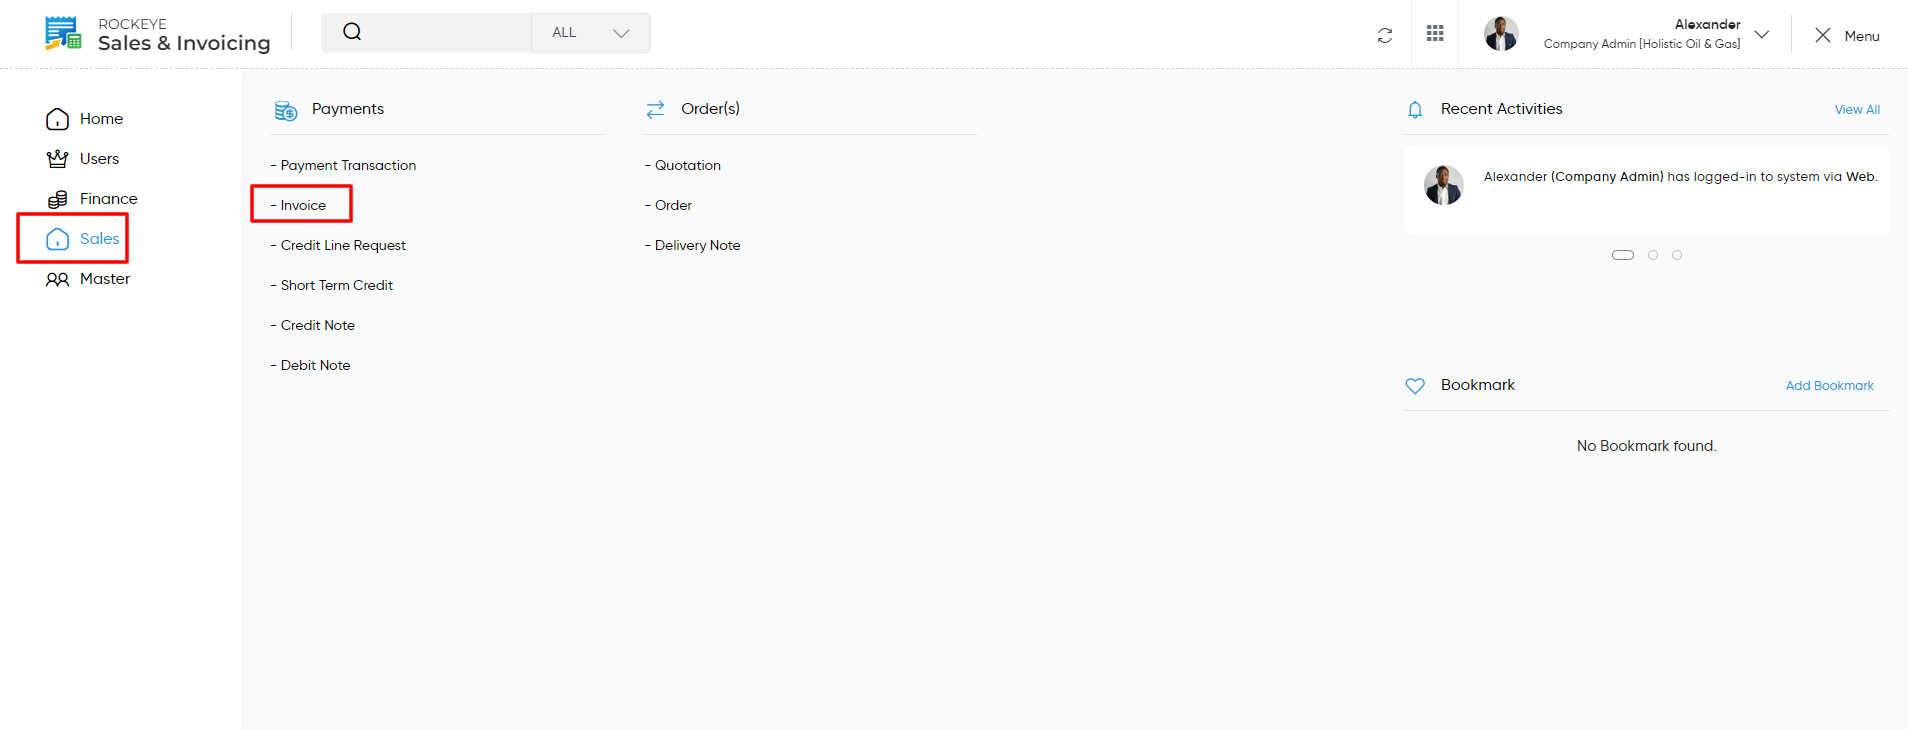This screenshot has height=730, width=1908.
Task: Select the second activity carousel dot
Action: point(1653,255)
